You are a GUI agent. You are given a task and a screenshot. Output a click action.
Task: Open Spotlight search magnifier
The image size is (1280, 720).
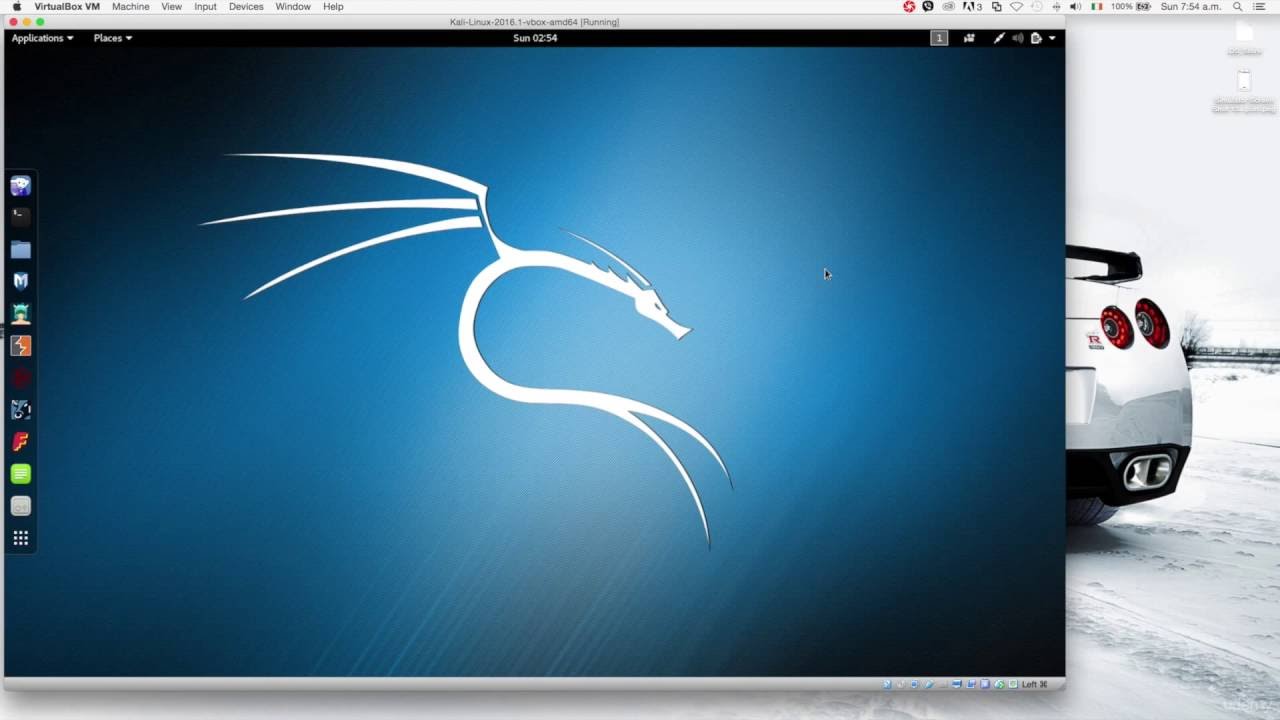1237,6
